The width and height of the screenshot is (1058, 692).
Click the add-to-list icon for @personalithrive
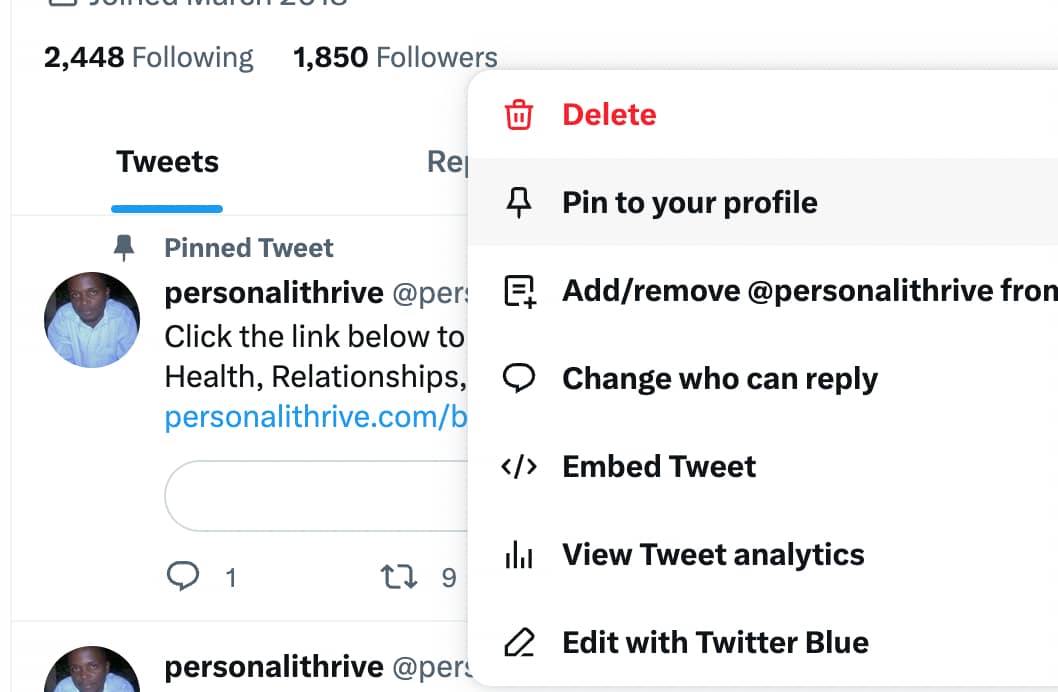tap(520, 291)
